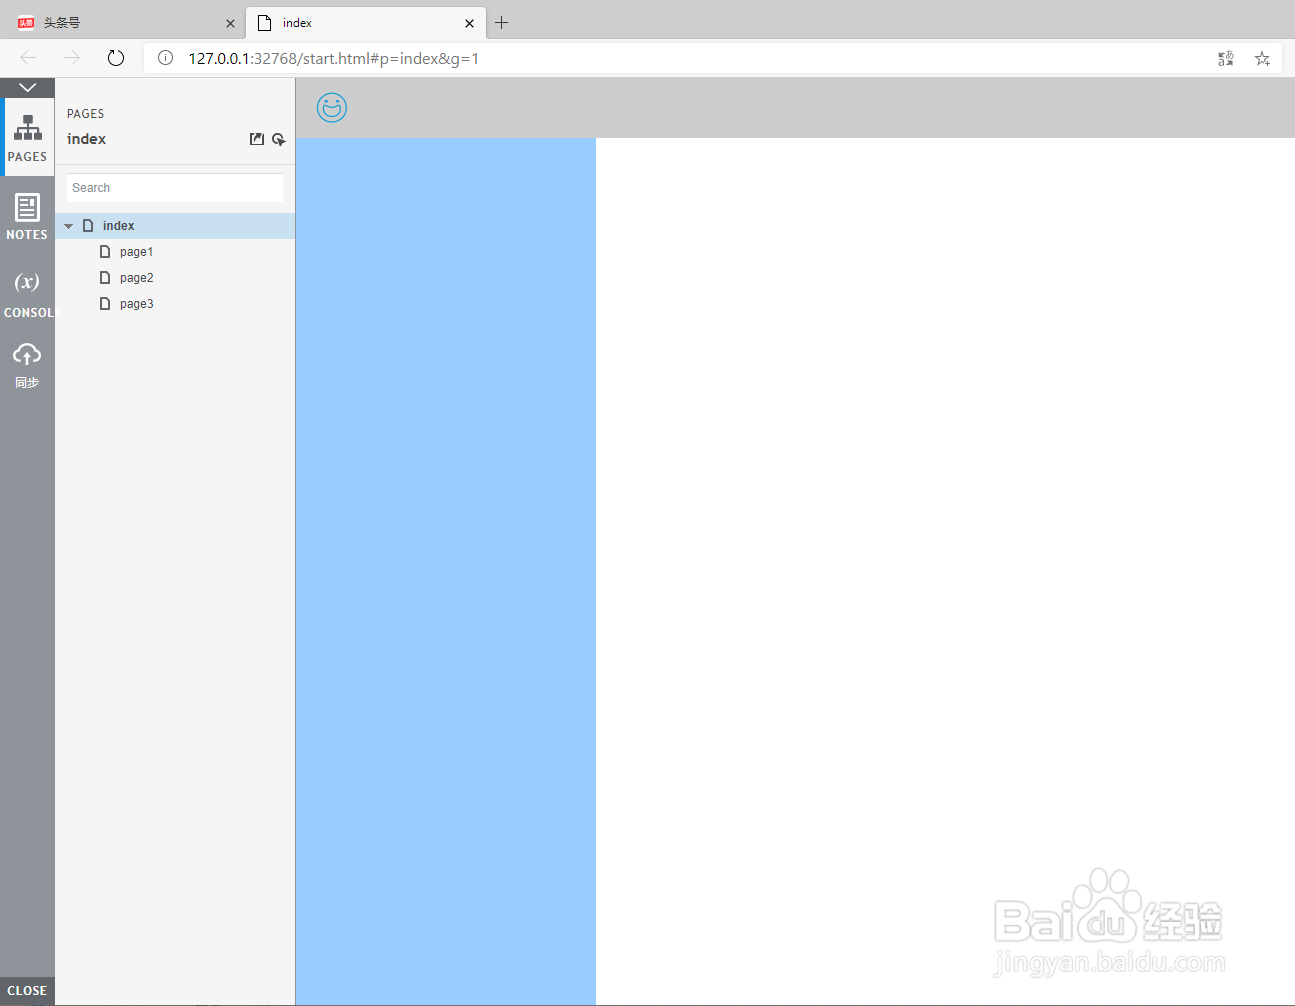Open page2 in the pages tree
Viewport: 1295px width, 1006px height.
click(136, 278)
